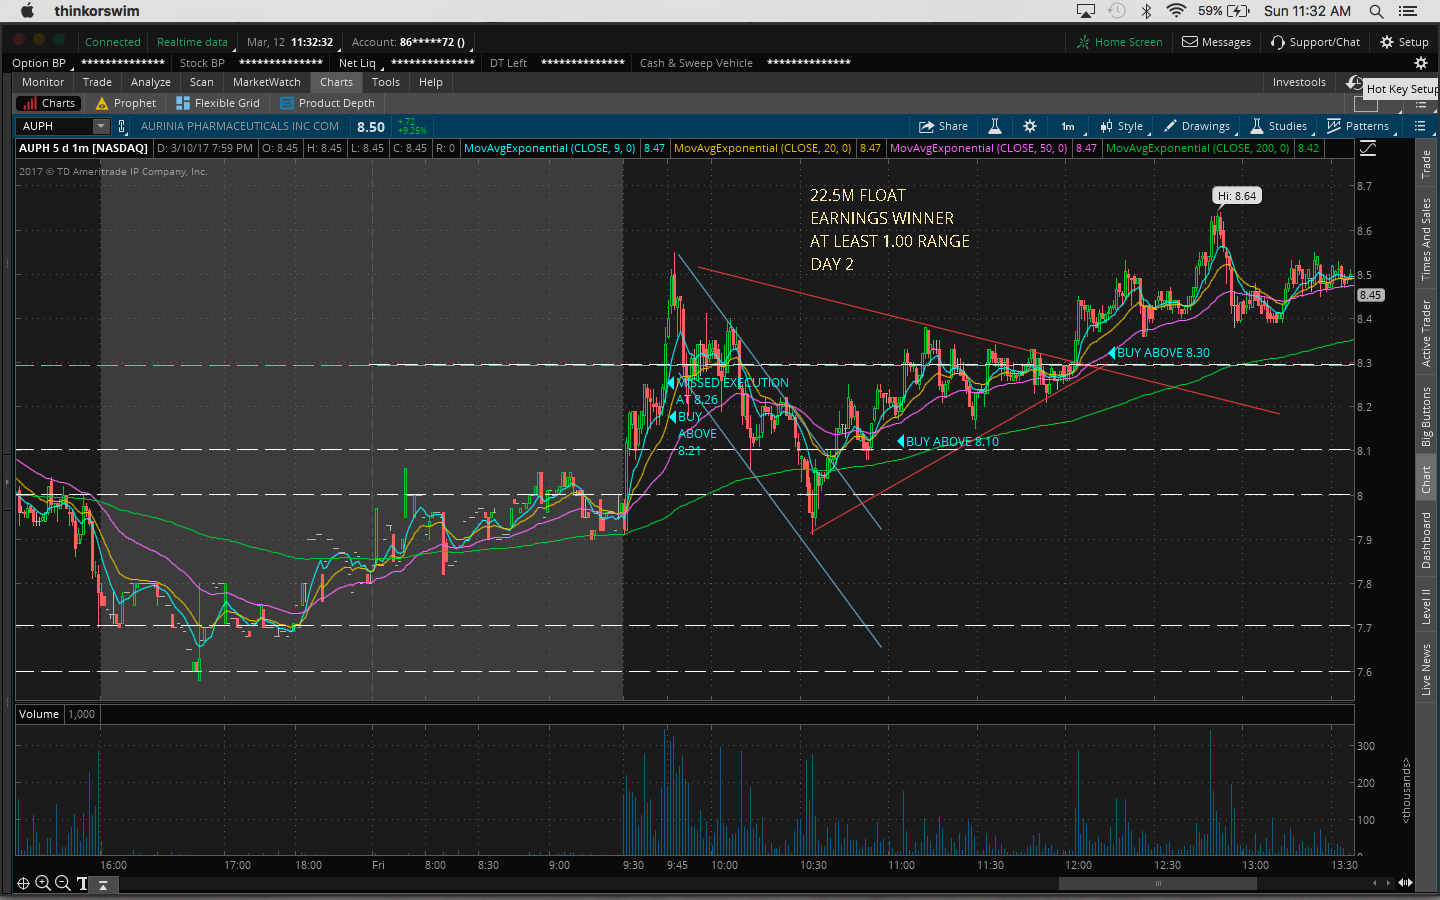Open the Big Buttons side tab
Screen dimensions: 1440x900
1426,416
